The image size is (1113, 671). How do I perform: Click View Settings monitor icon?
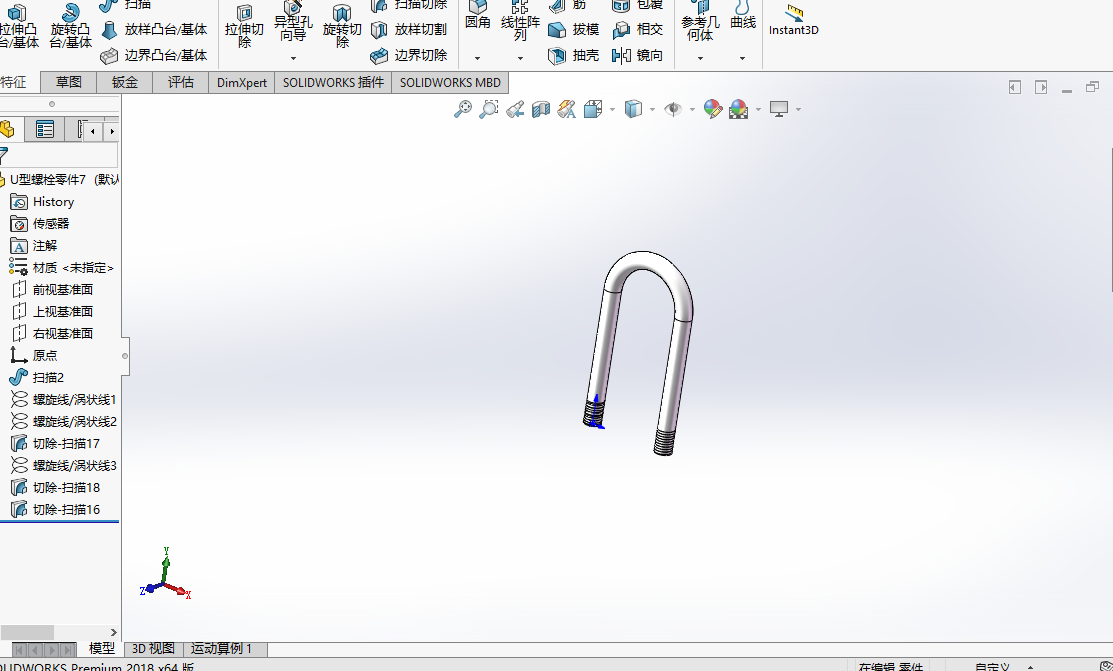(x=779, y=109)
